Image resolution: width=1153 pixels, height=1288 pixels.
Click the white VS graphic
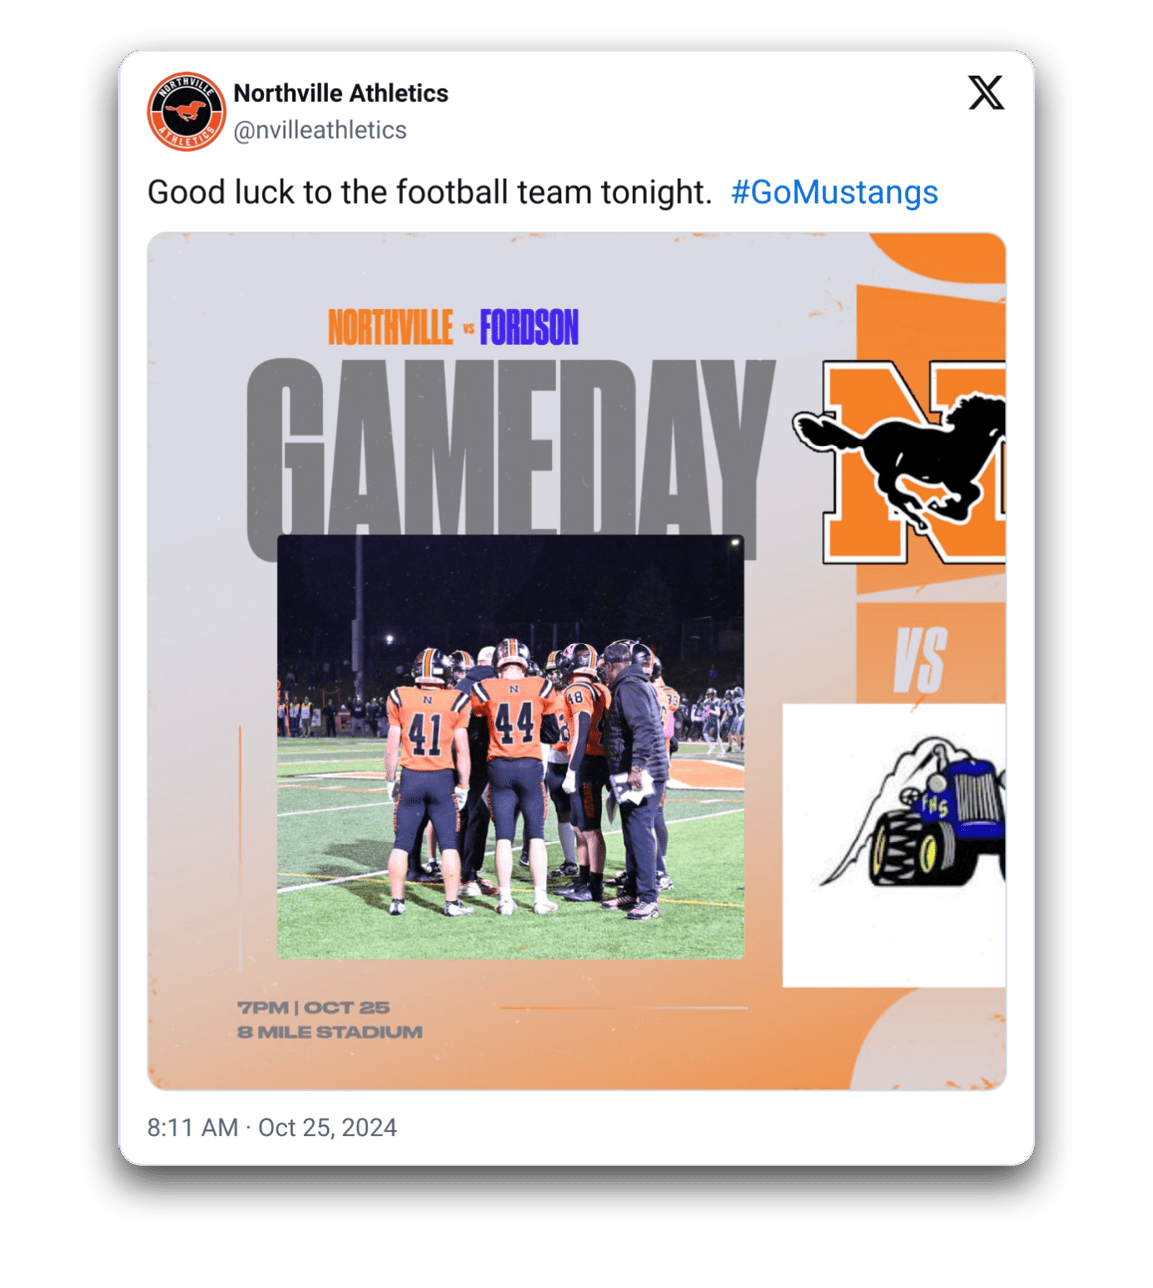[x=920, y=661]
